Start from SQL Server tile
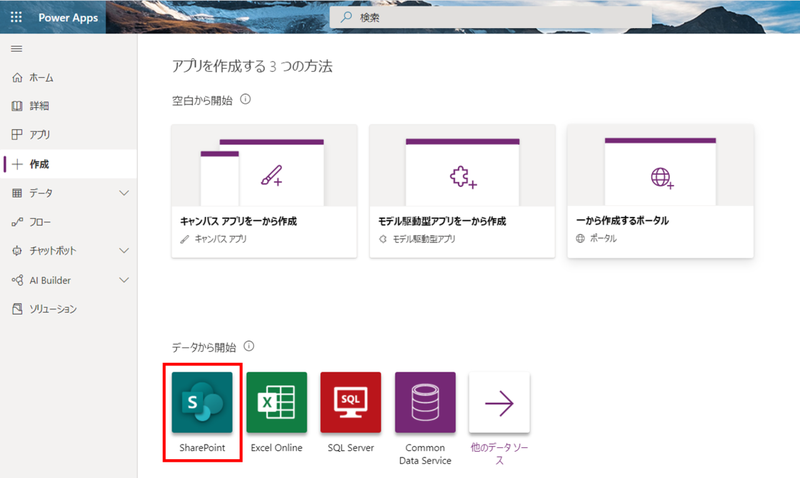Image resolution: width=800 pixels, height=478 pixels. (x=351, y=402)
